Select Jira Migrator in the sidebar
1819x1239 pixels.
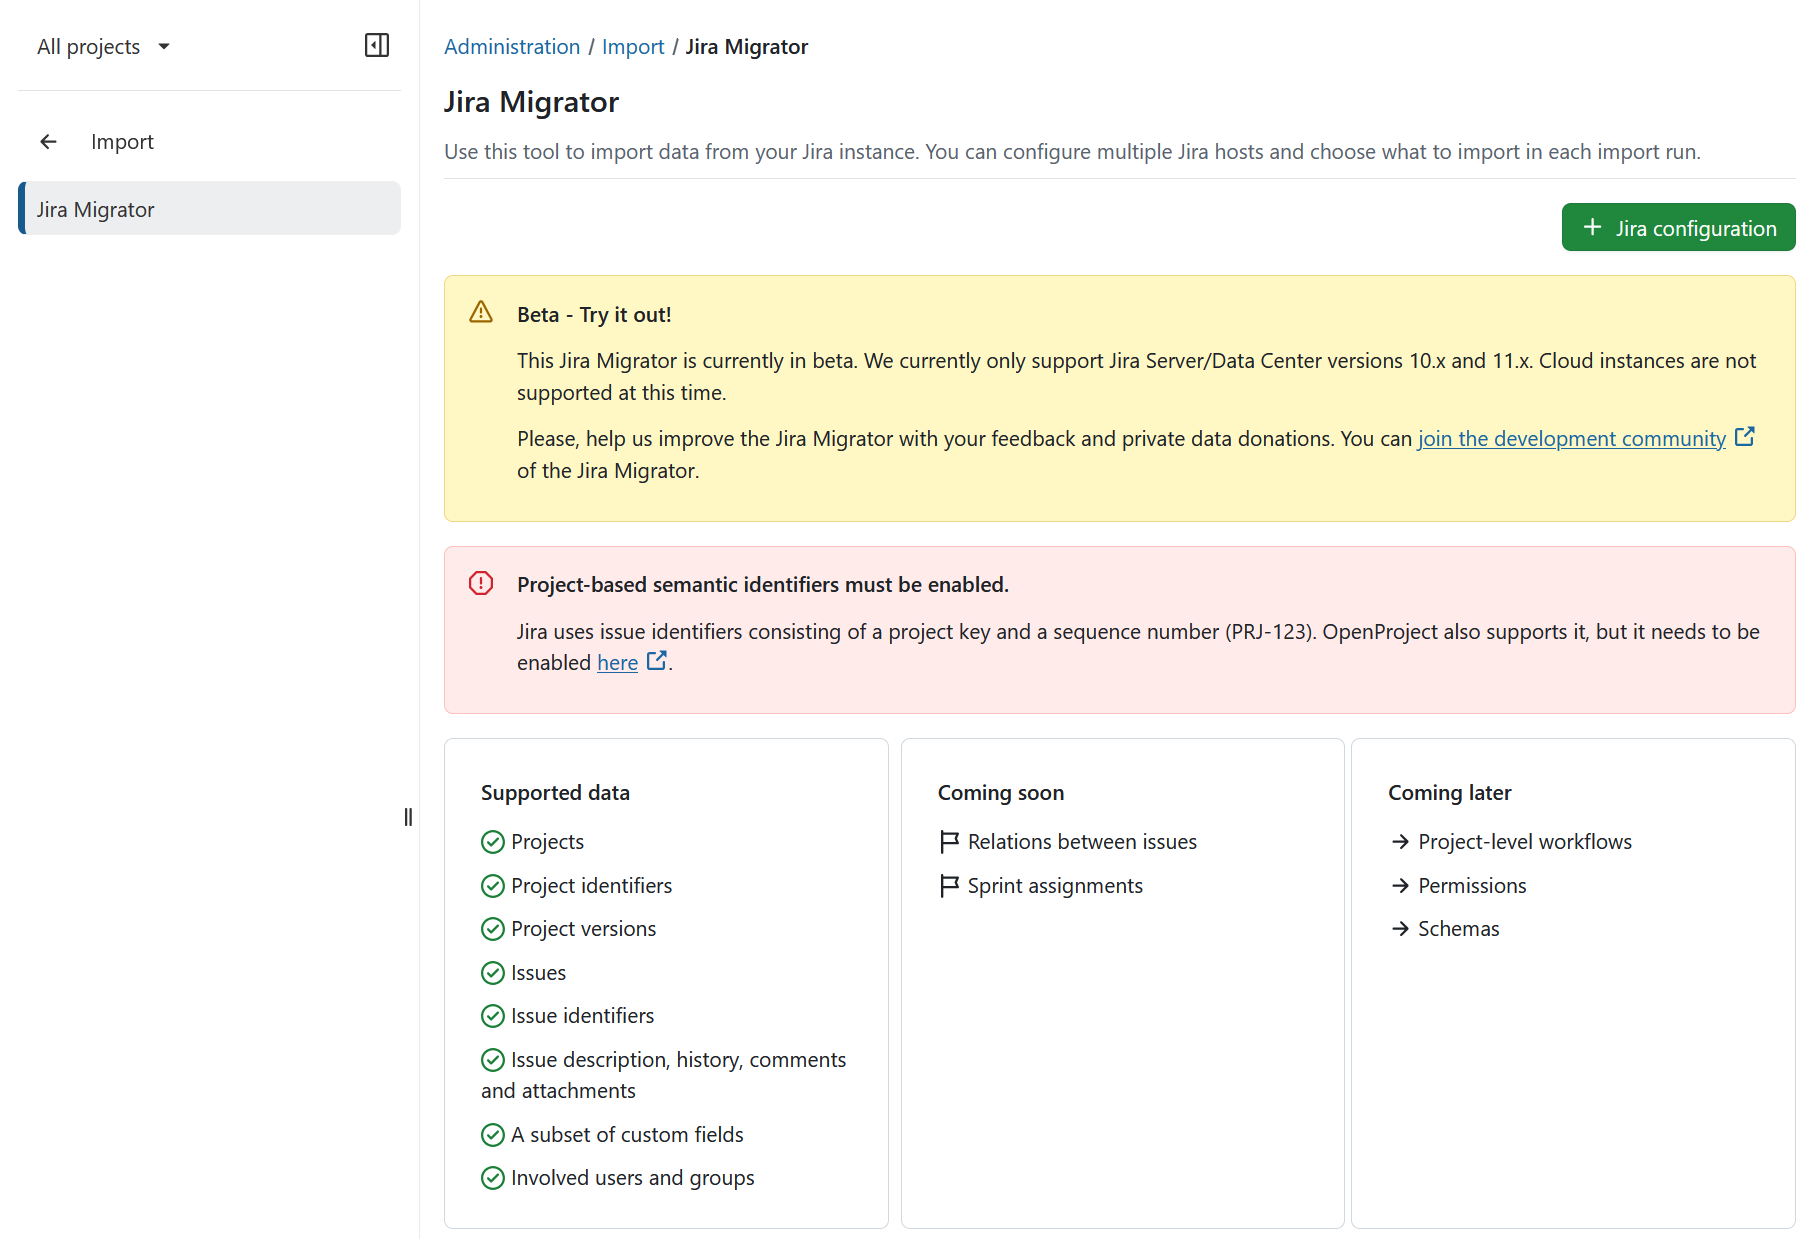(x=210, y=209)
